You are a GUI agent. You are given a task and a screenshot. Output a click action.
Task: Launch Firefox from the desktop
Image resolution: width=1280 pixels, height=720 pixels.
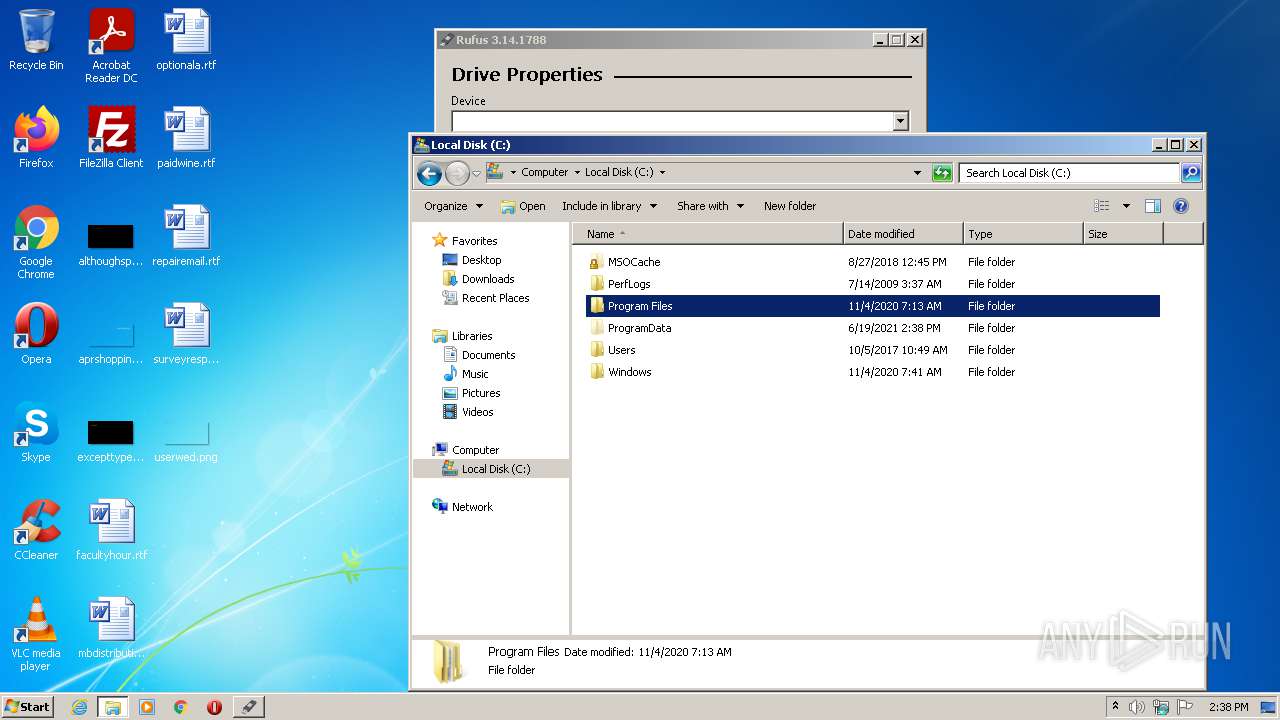point(36,138)
